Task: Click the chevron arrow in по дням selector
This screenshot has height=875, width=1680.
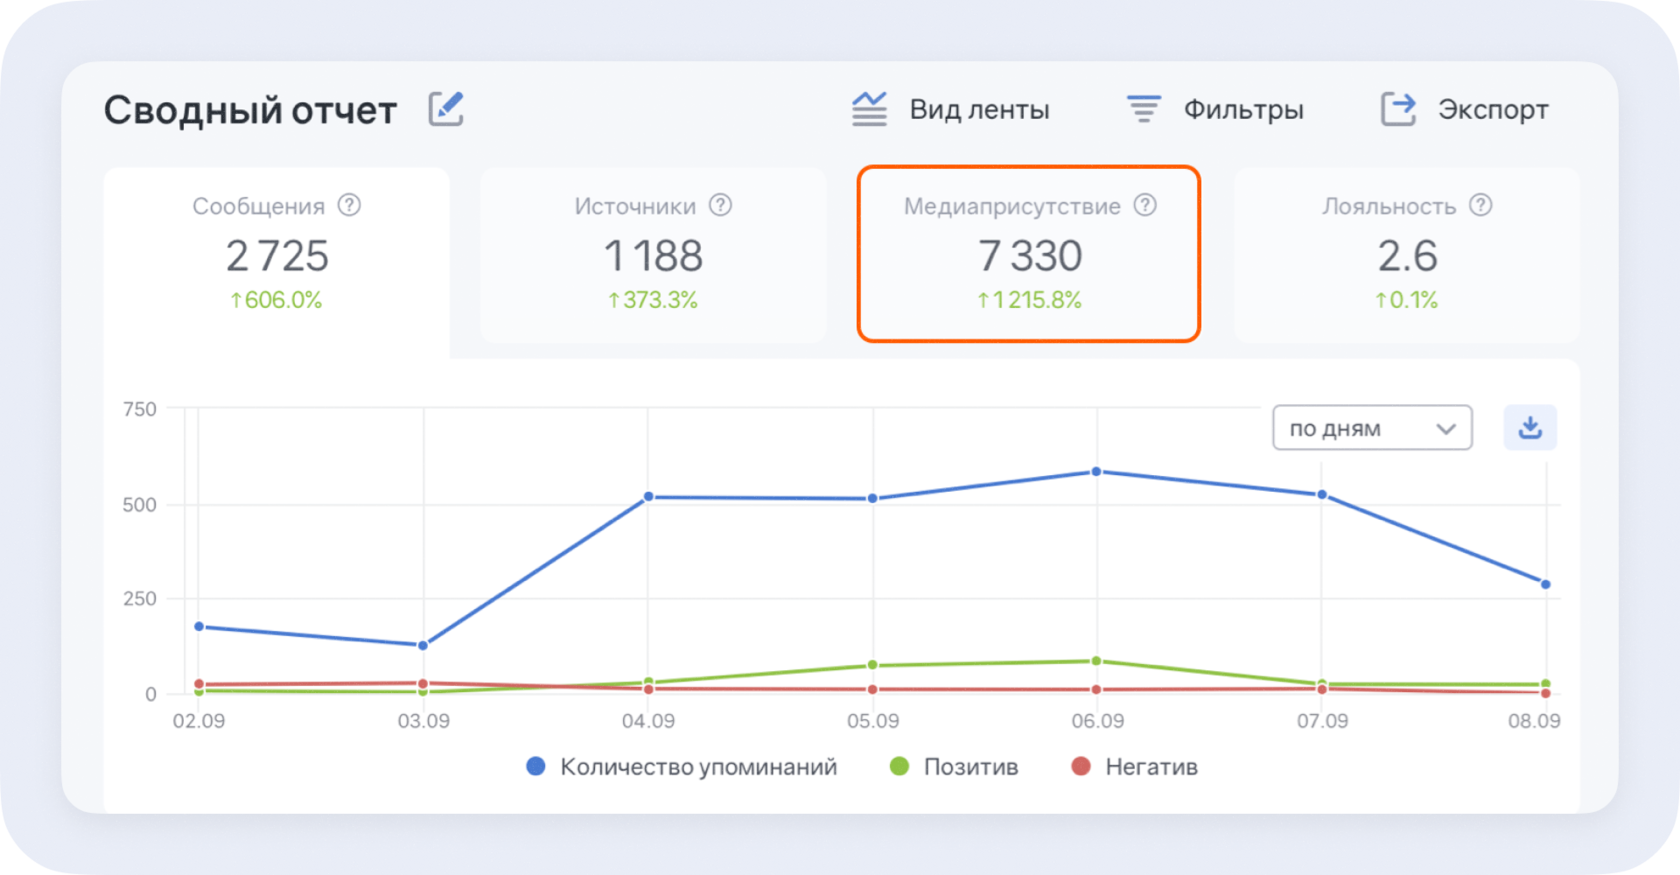Action: click(1445, 429)
